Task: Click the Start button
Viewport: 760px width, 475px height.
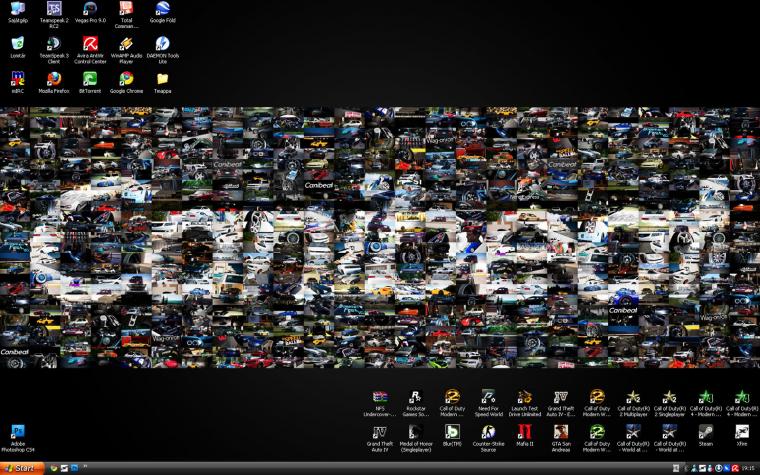Action: [22, 468]
